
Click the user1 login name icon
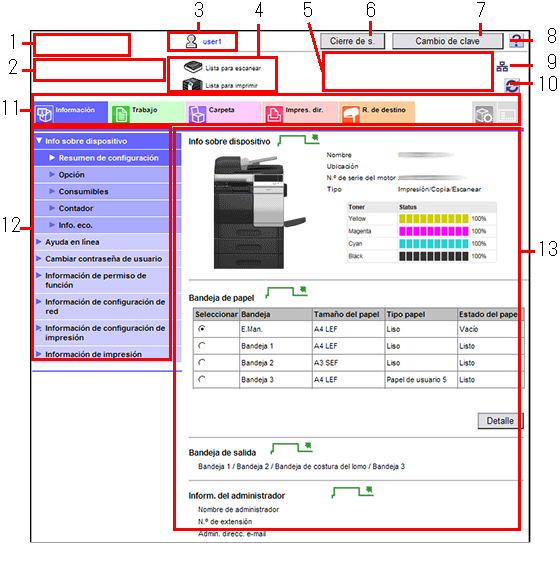tap(191, 42)
